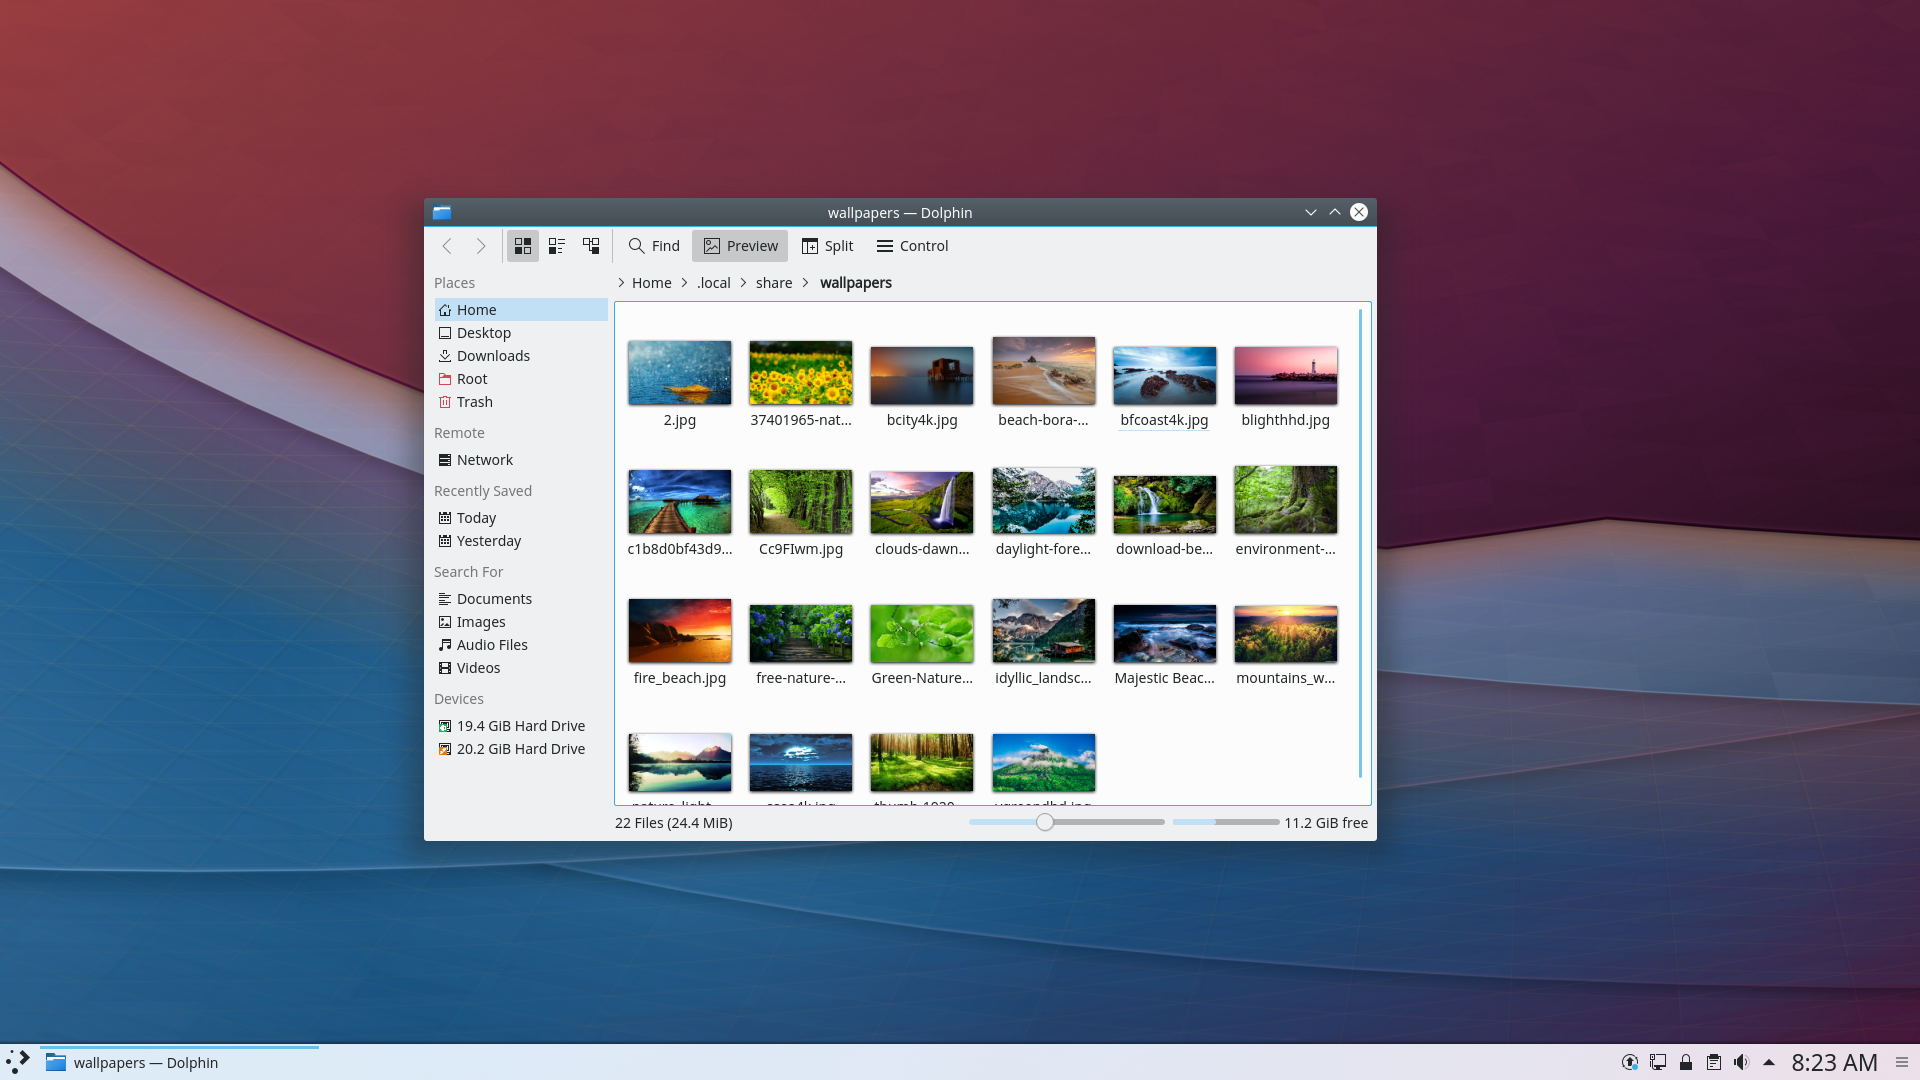Open the clipboard tray icon
This screenshot has width=1920, height=1080.
[x=1714, y=1062]
